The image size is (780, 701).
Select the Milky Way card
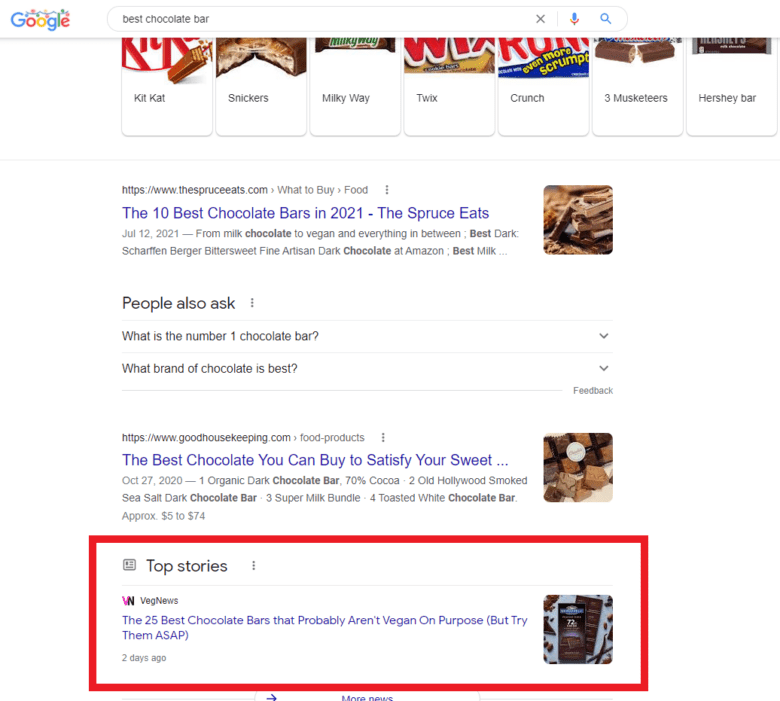(355, 86)
